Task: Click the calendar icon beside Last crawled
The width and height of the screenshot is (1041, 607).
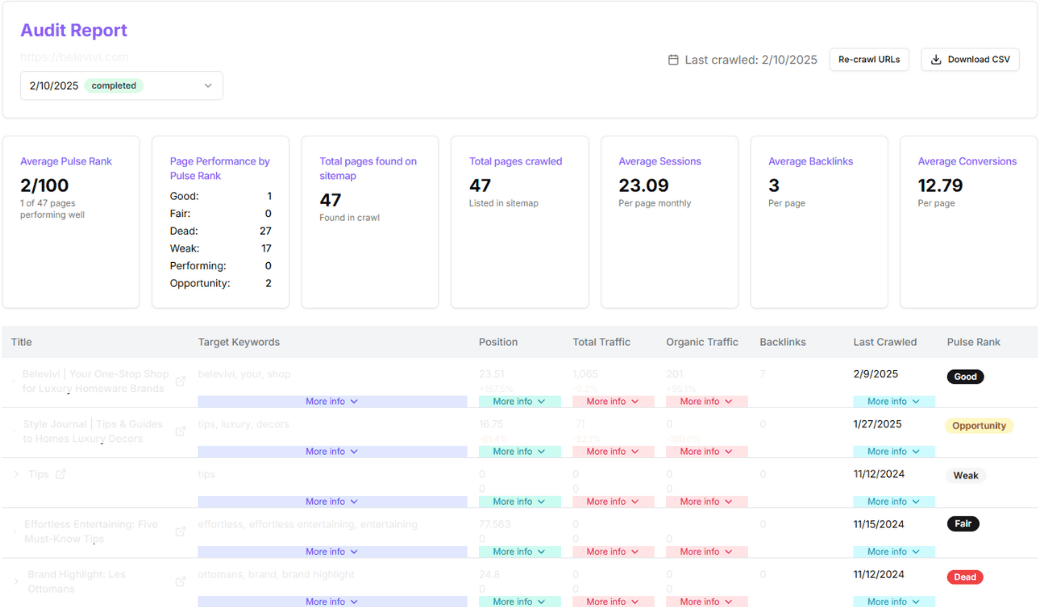Action: pos(673,60)
